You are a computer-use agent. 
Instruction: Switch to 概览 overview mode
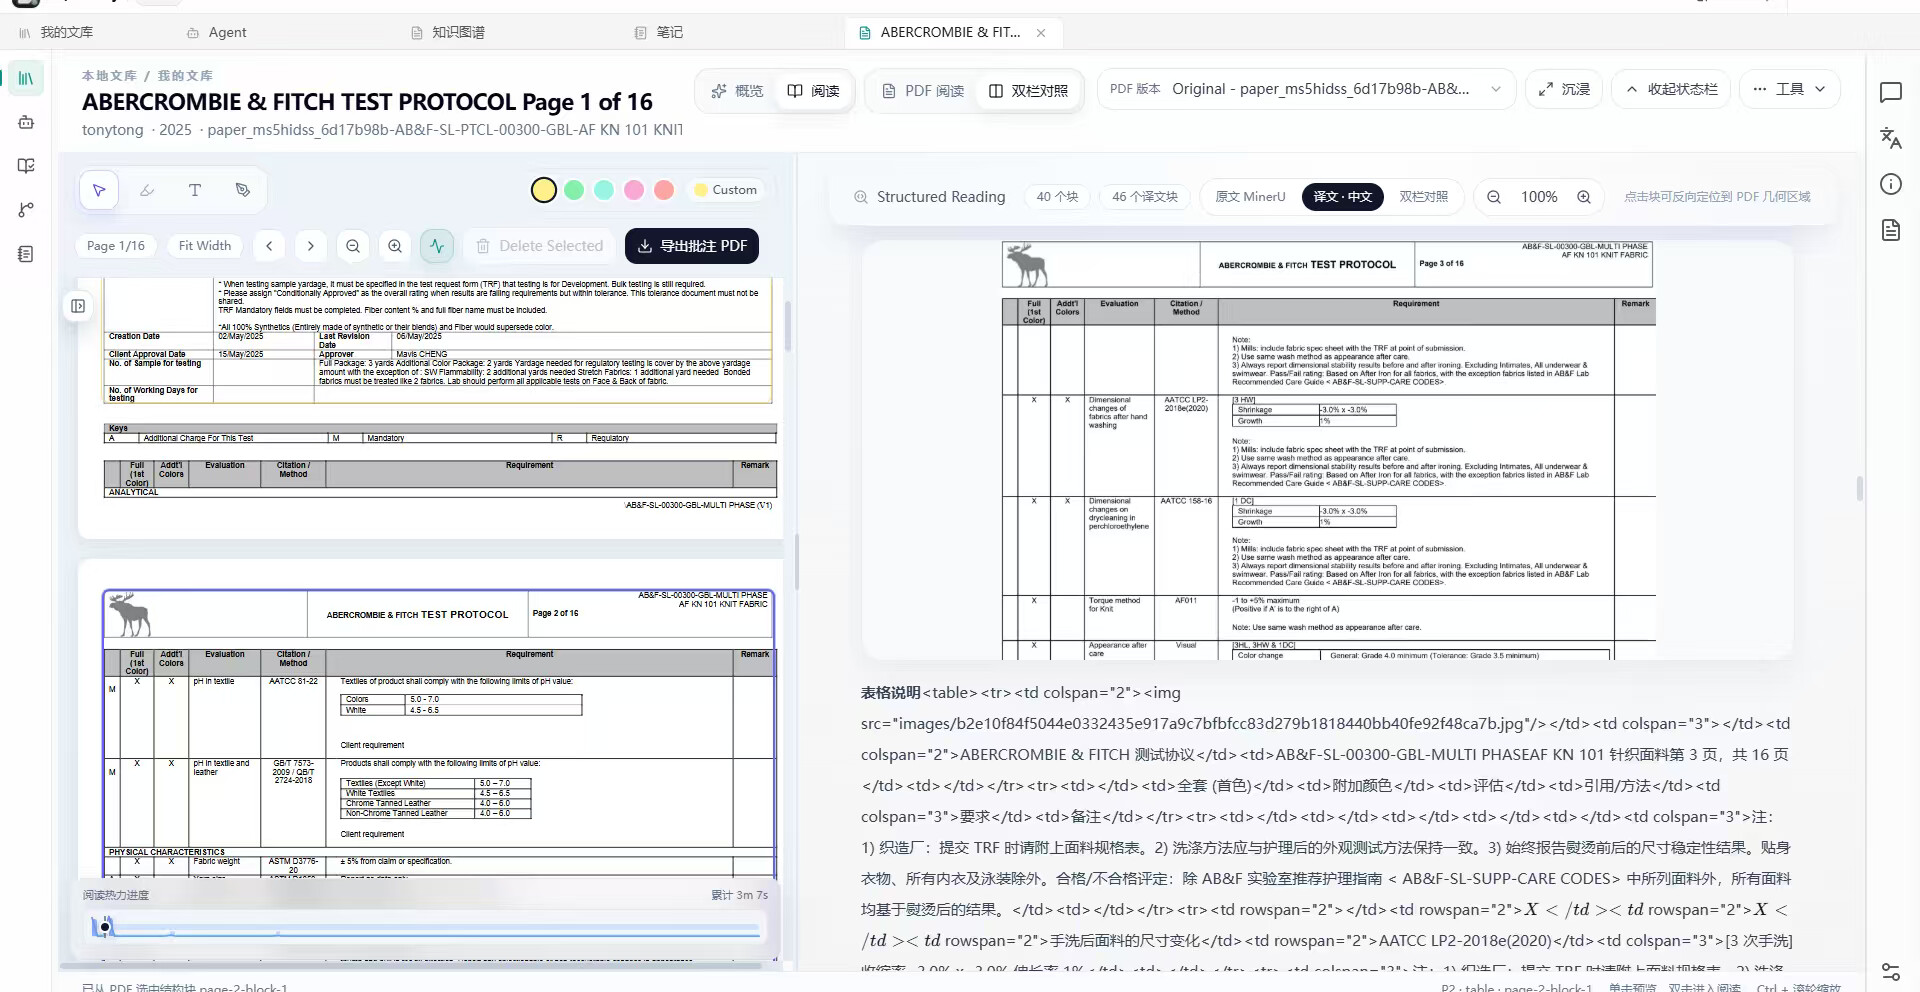(x=737, y=91)
